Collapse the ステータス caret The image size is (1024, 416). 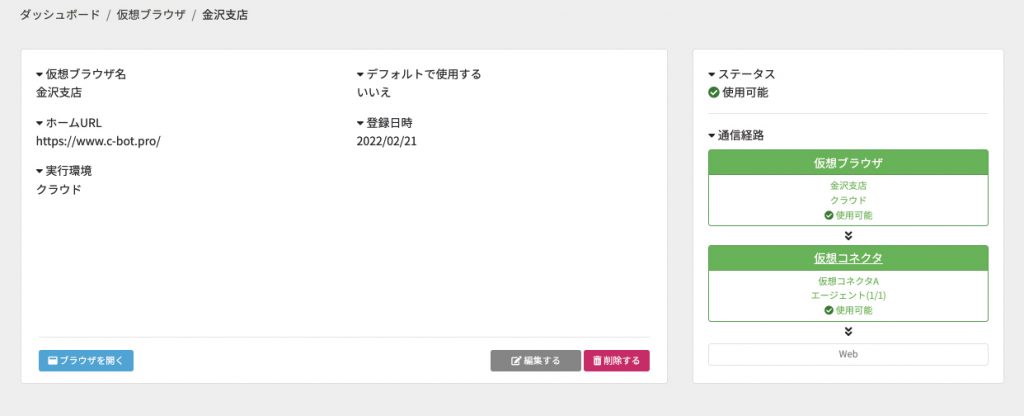[712, 74]
